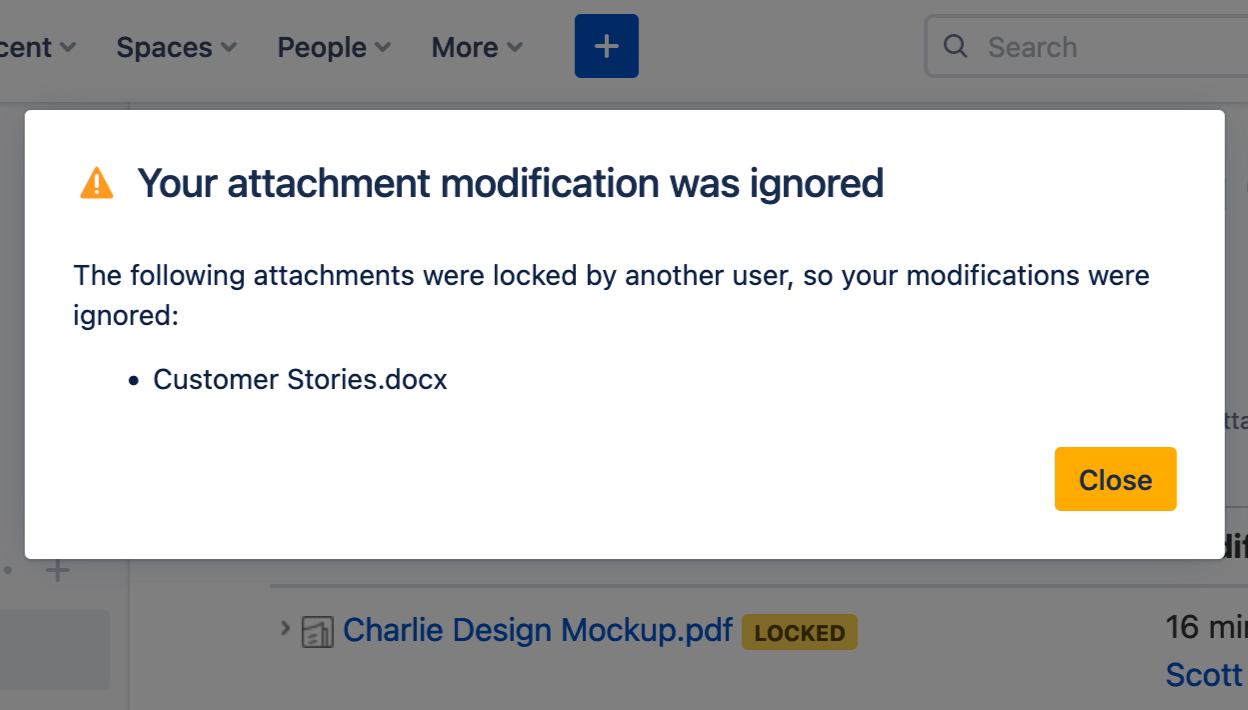The width and height of the screenshot is (1248, 710).
Task: Open the Recent menu in top navigation
Action: [36, 47]
